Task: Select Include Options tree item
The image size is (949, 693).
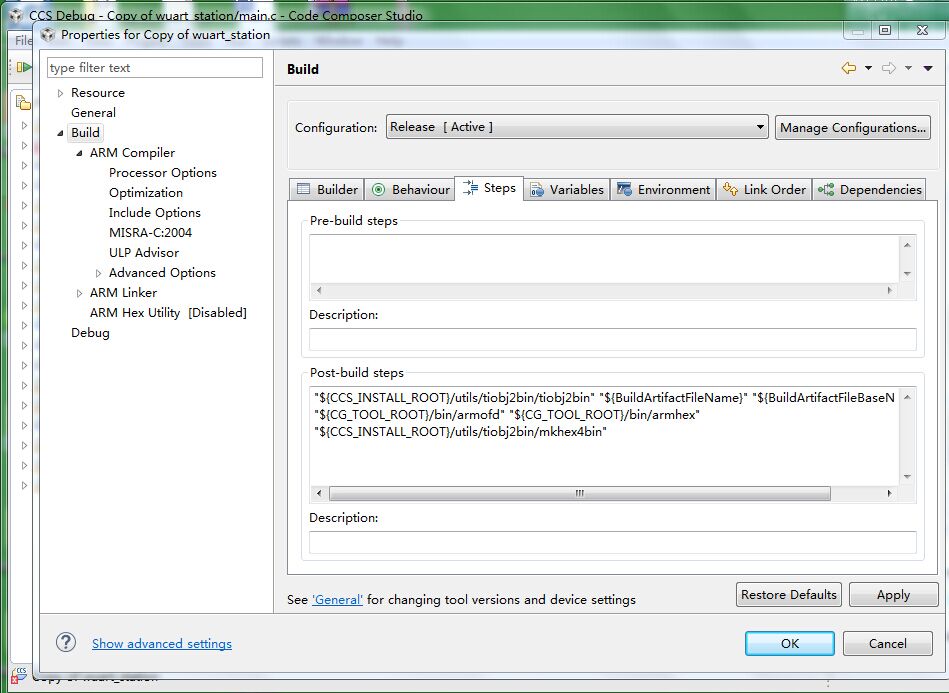Action: point(155,212)
